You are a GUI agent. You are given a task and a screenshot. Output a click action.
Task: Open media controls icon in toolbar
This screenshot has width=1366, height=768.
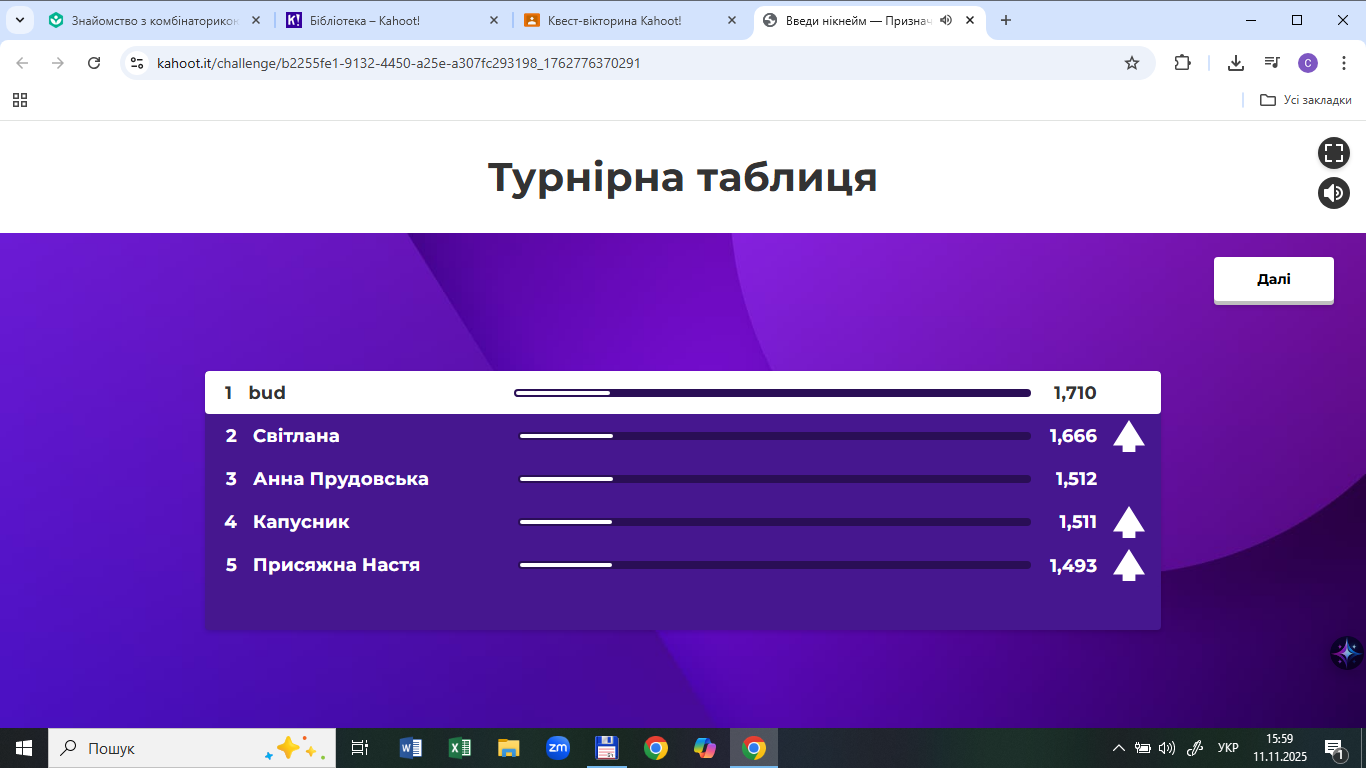click(1271, 63)
